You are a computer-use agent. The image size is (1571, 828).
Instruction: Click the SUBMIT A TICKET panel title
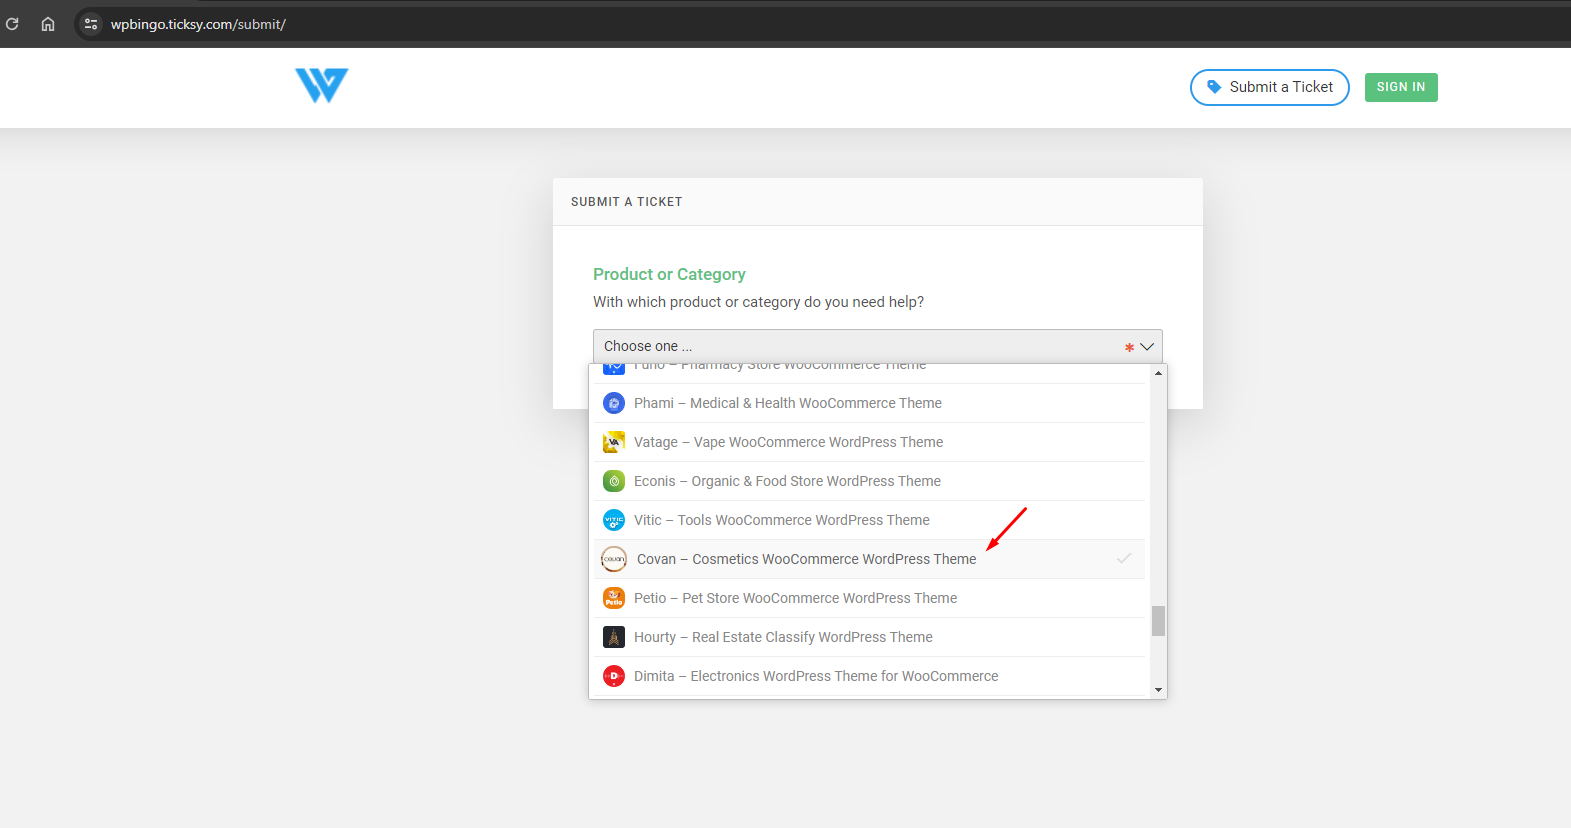coord(627,202)
